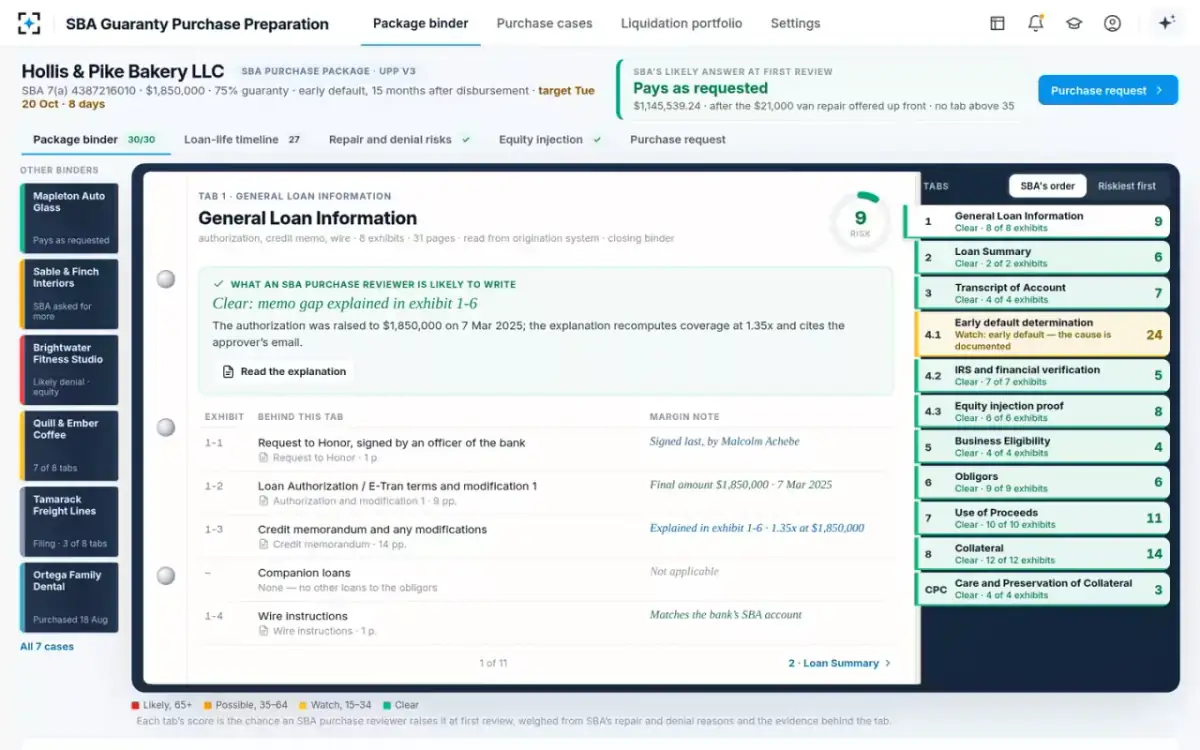Click margin note 'Signed last, by Malcolm Achebe'
The image size is (1200, 750).
click(x=725, y=441)
